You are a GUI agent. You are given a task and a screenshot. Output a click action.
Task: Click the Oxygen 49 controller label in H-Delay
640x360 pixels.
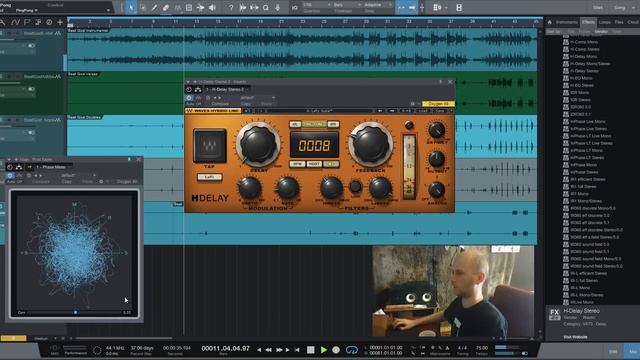[x=438, y=104]
